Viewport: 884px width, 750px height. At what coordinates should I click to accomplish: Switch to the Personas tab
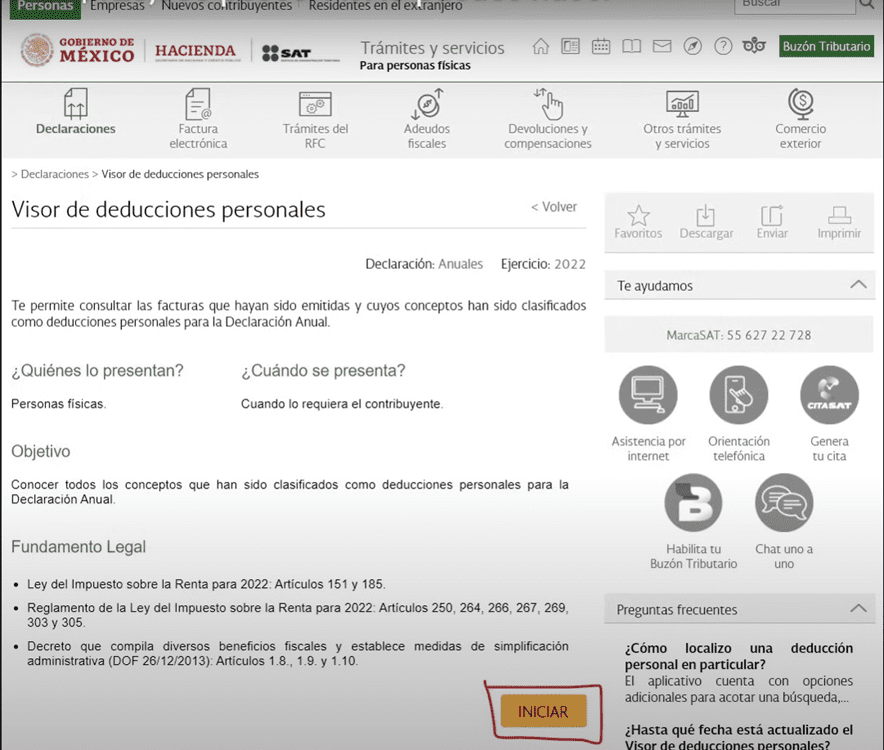point(44,5)
